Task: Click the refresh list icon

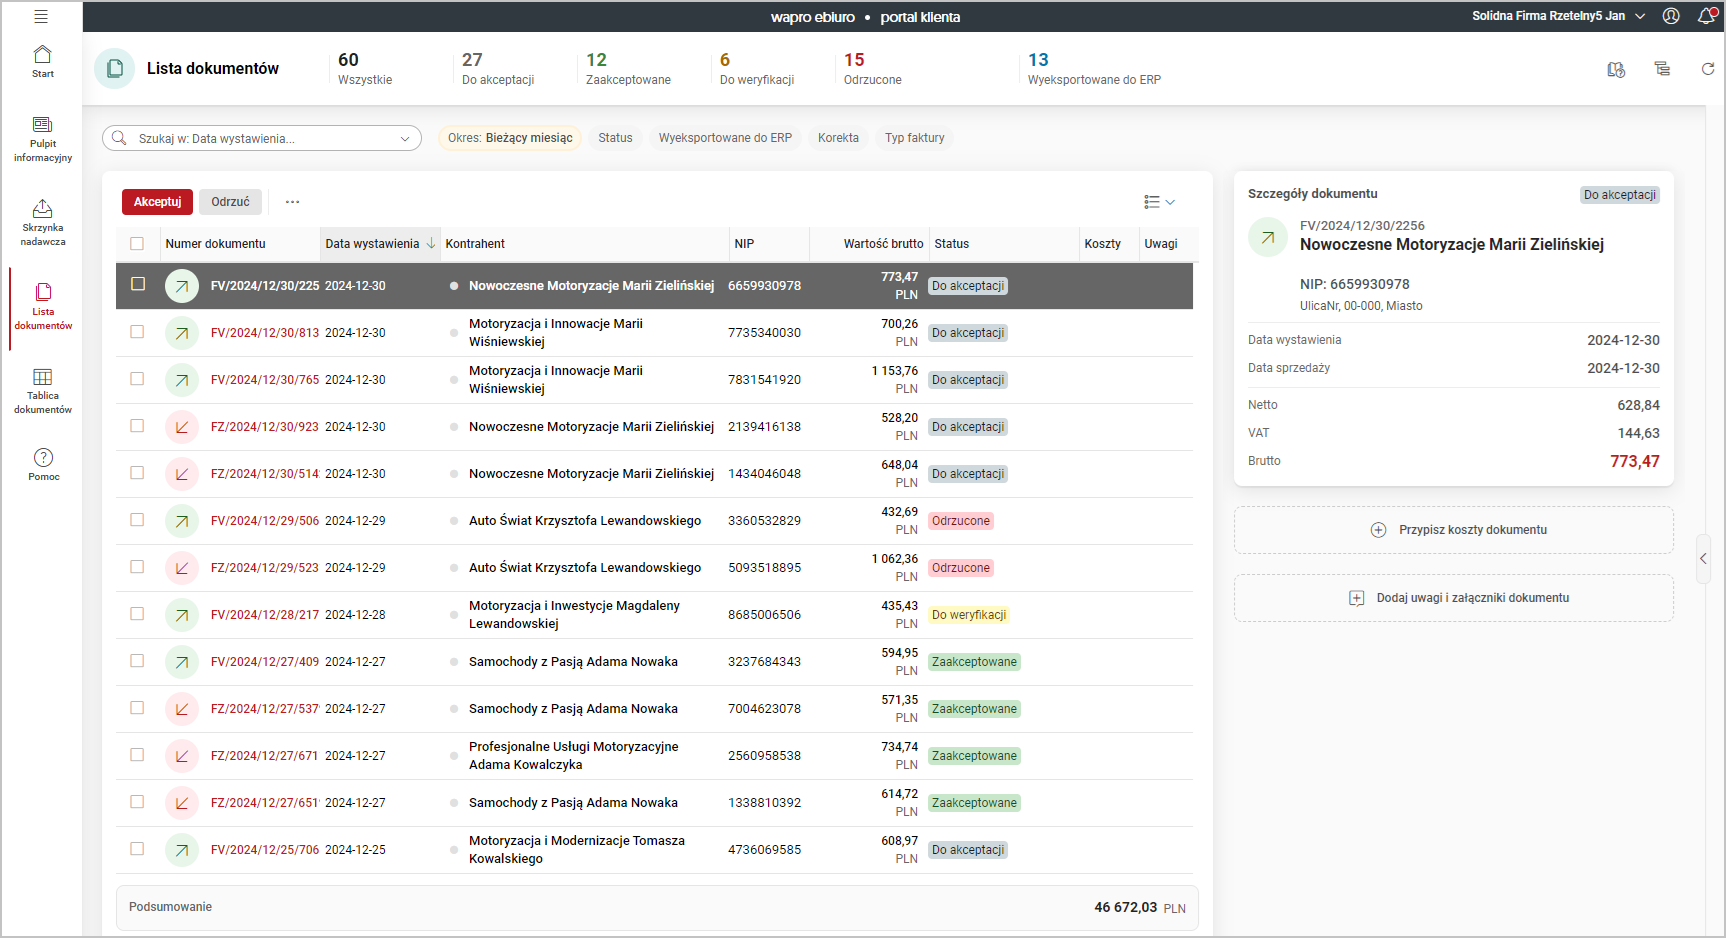Action: (x=1708, y=69)
